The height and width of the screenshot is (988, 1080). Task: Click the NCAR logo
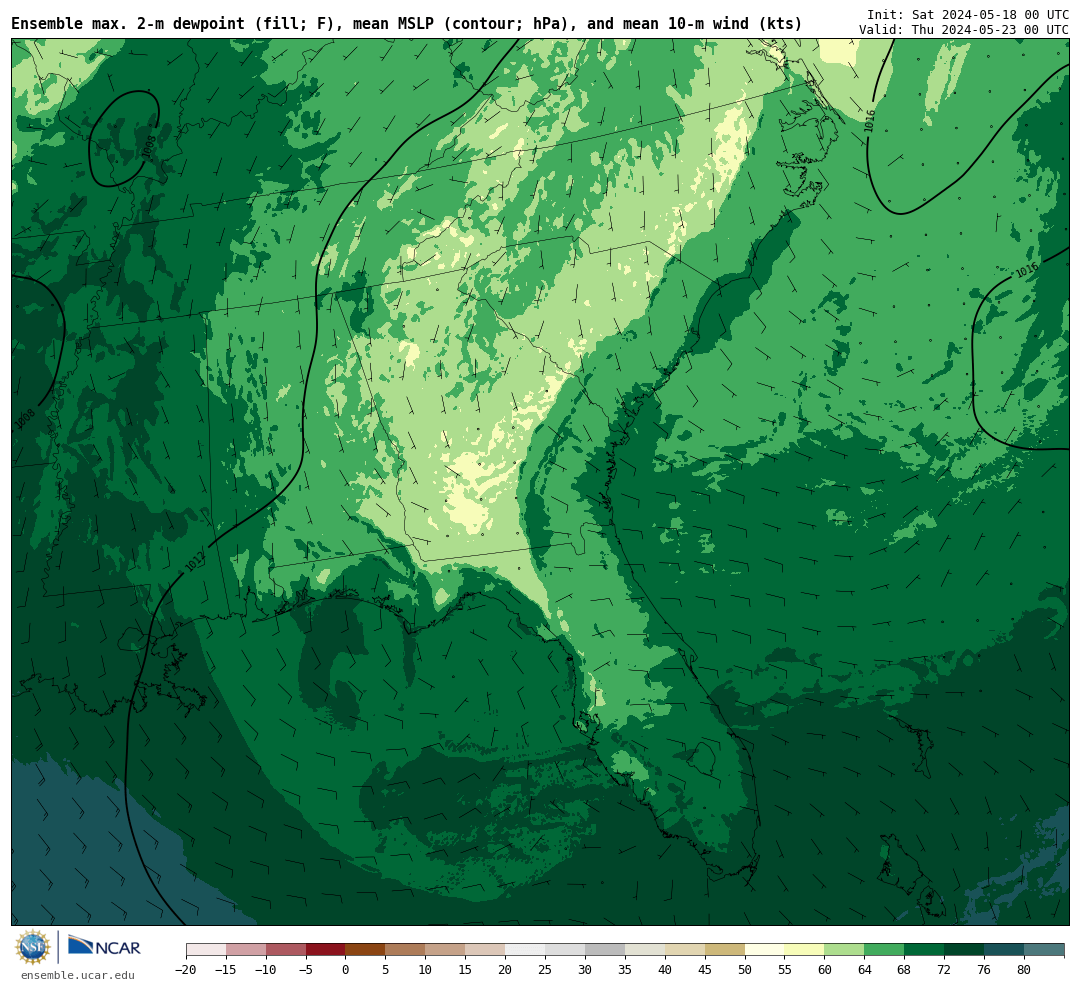click(104, 948)
